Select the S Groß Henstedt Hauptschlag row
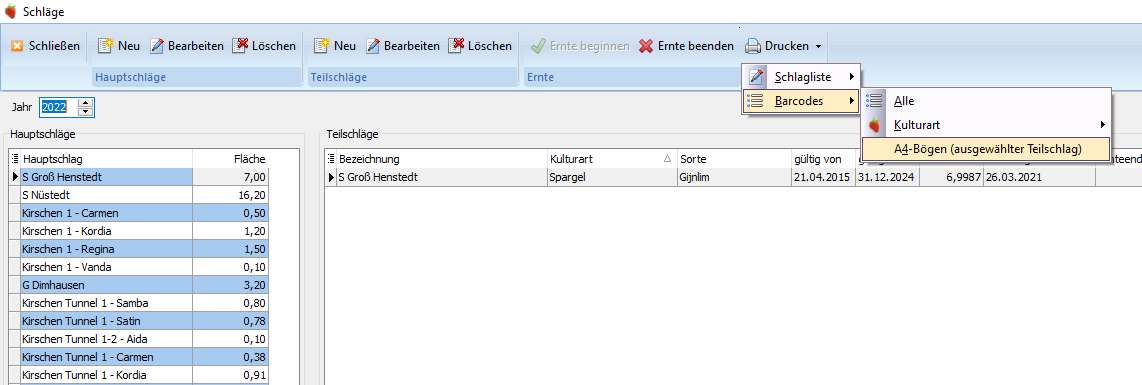Viewport: 1142px width, 385px height. pos(138,177)
